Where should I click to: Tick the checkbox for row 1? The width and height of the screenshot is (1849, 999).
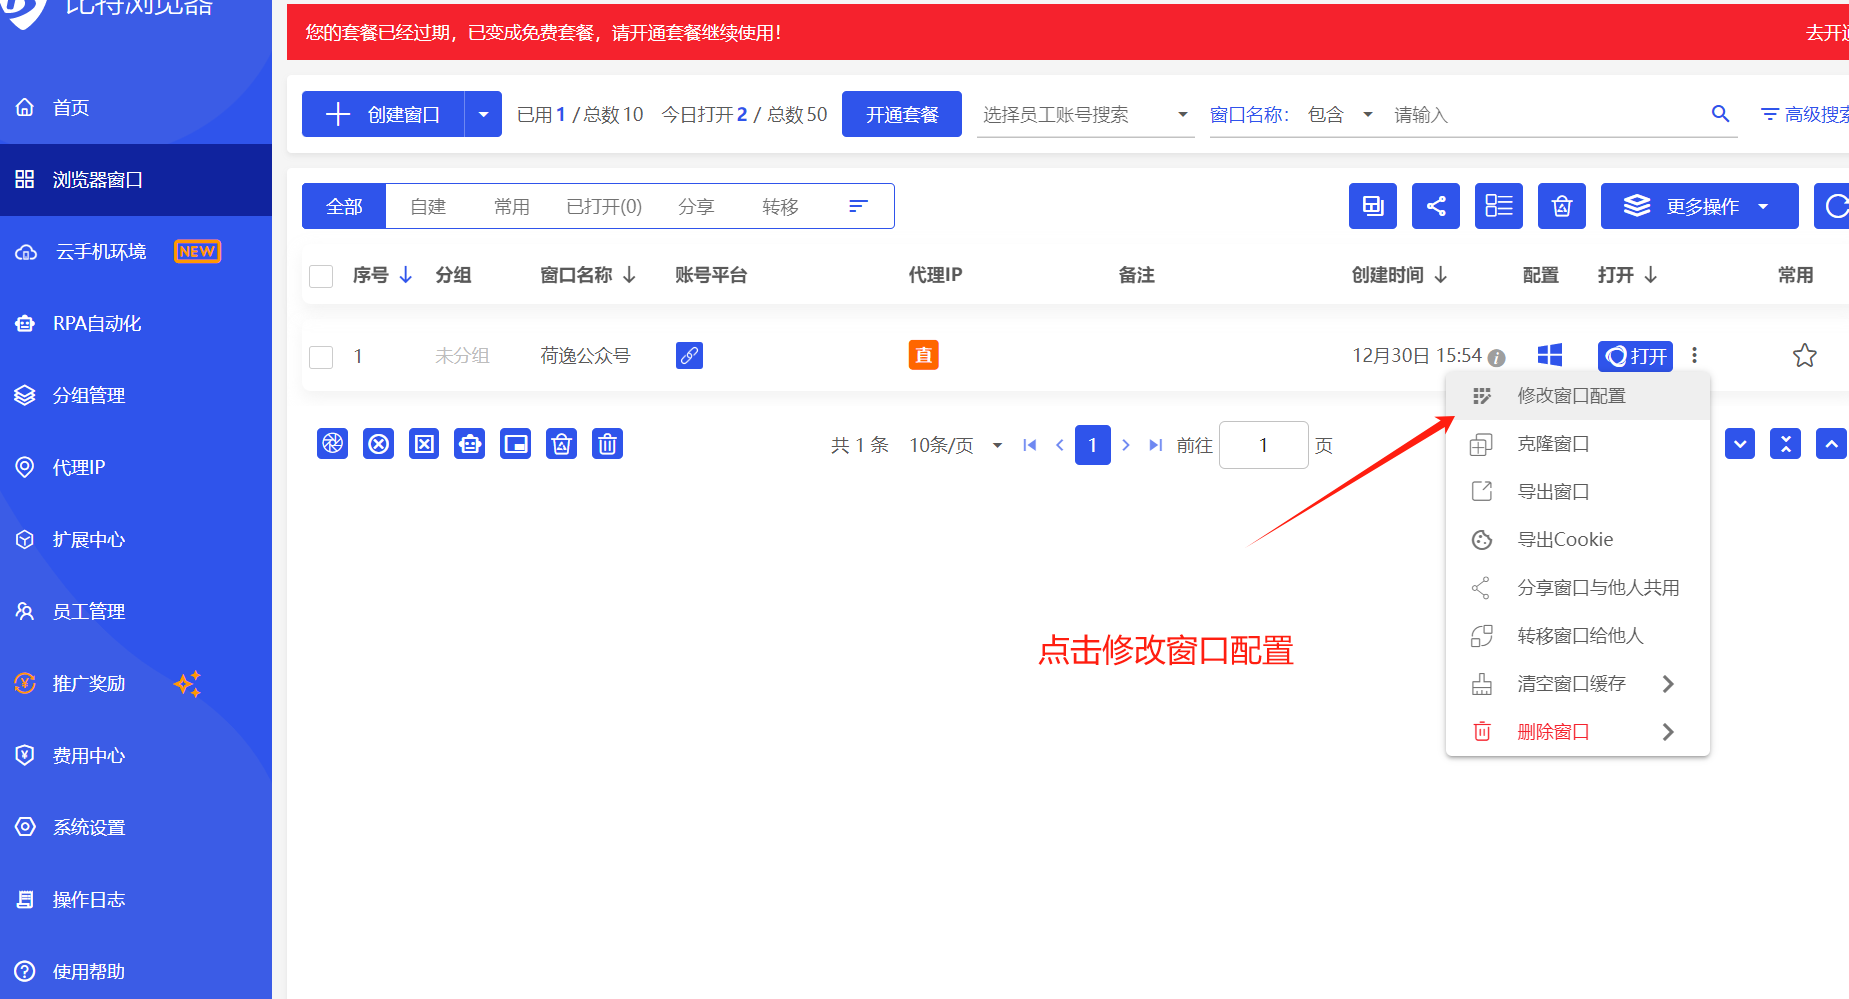click(x=321, y=357)
